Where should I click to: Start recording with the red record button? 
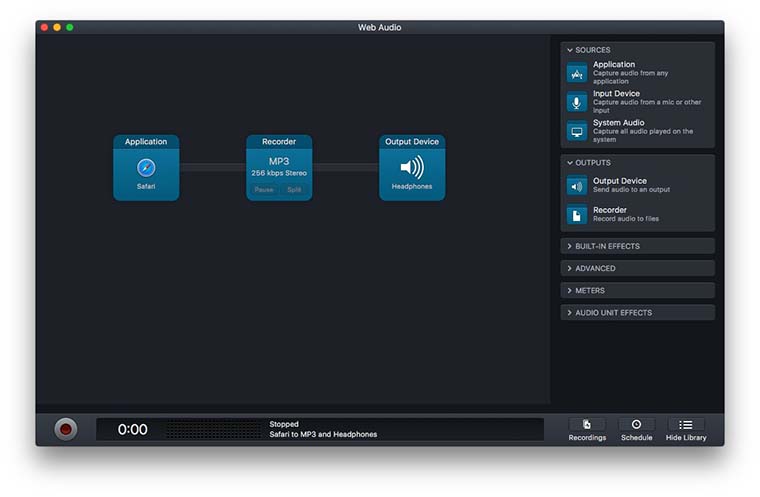point(65,429)
